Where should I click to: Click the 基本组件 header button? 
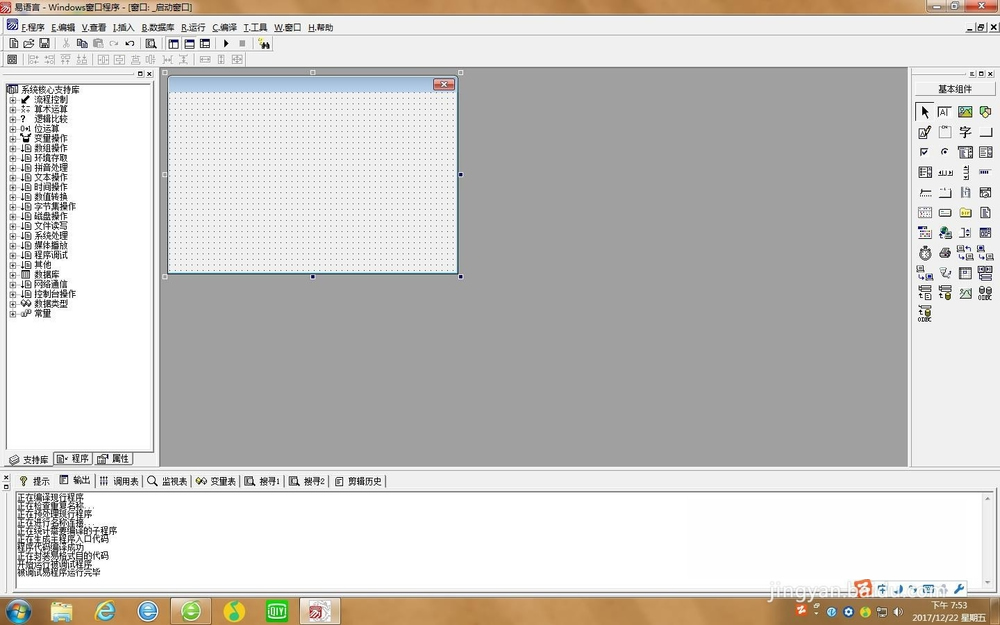[x=955, y=89]
